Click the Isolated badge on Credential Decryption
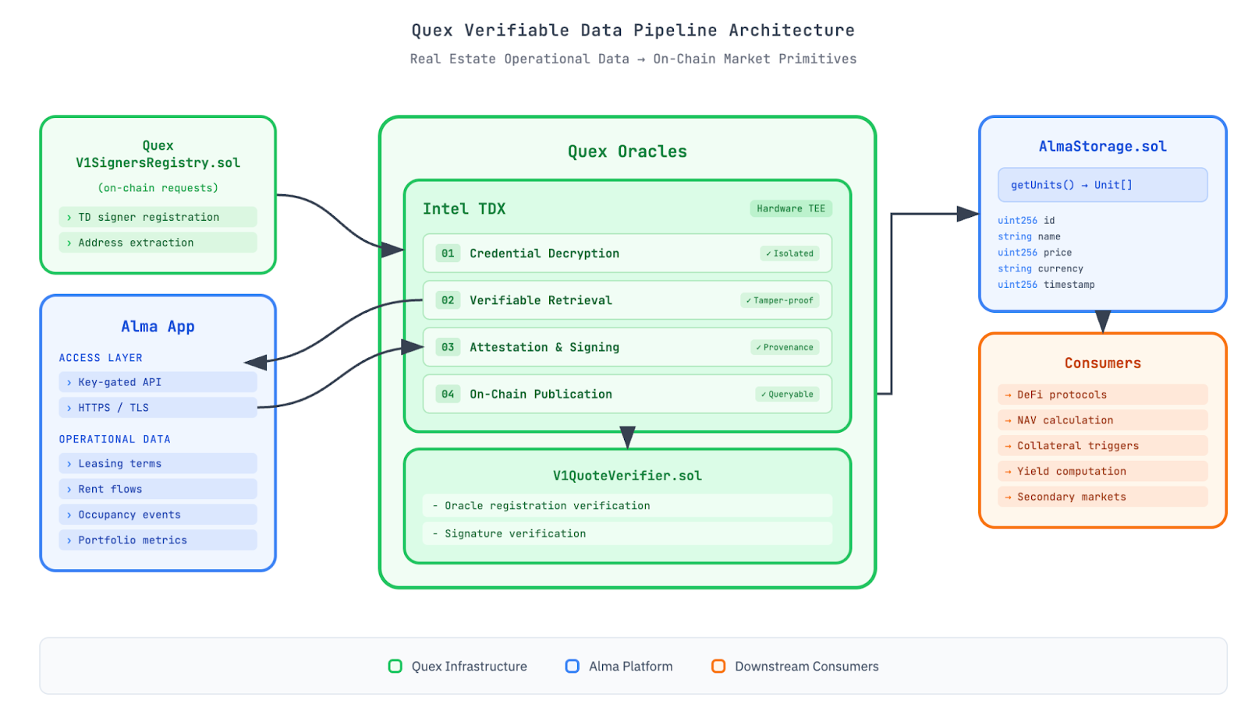Screen dimensions: 1248x712 [x=790, y=253]
